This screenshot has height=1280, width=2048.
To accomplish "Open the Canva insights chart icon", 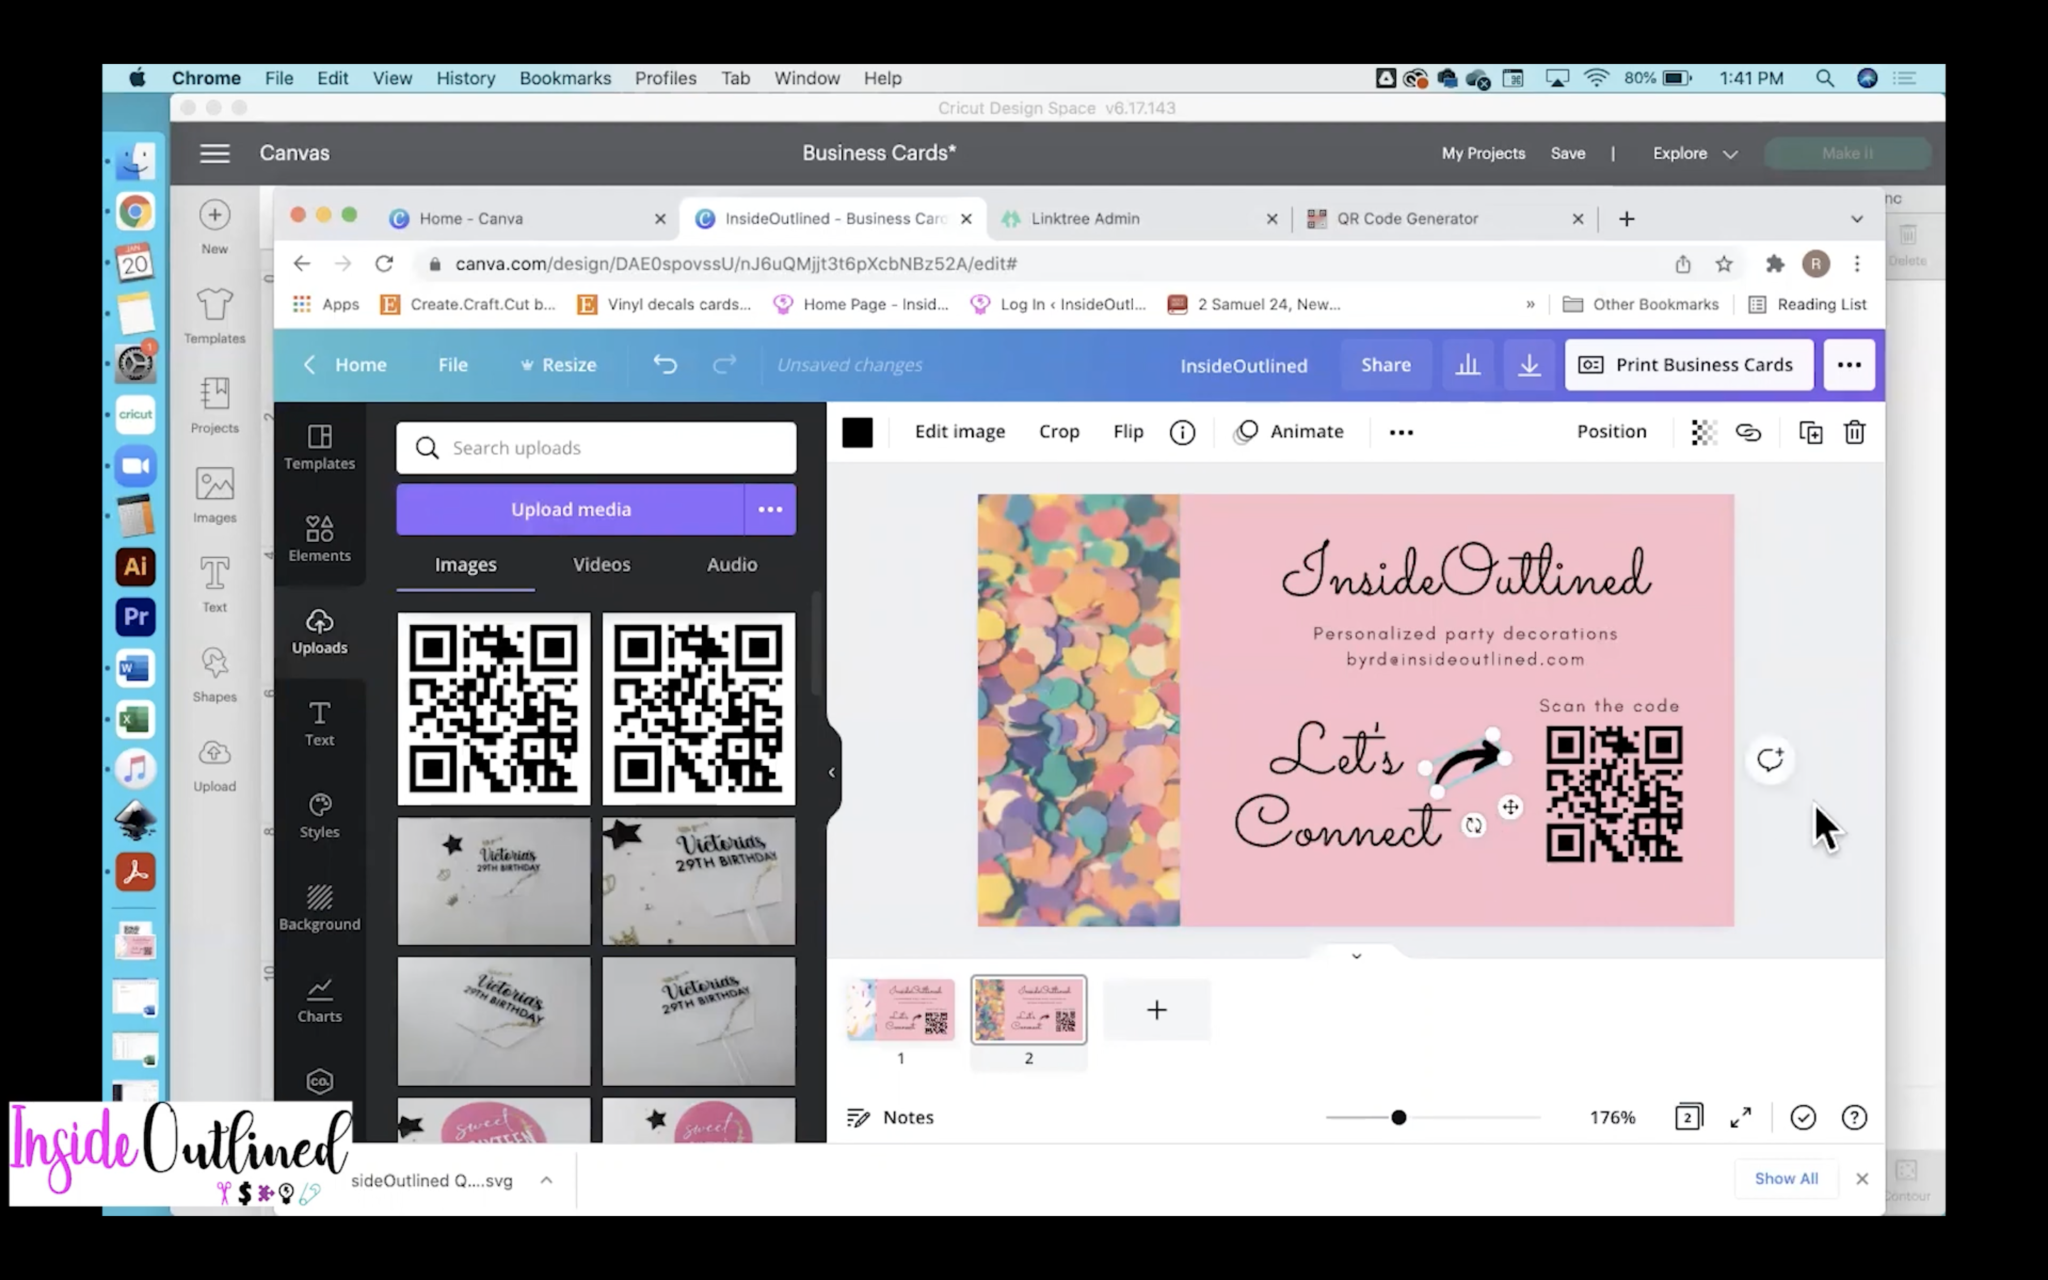I will 1467,365.
